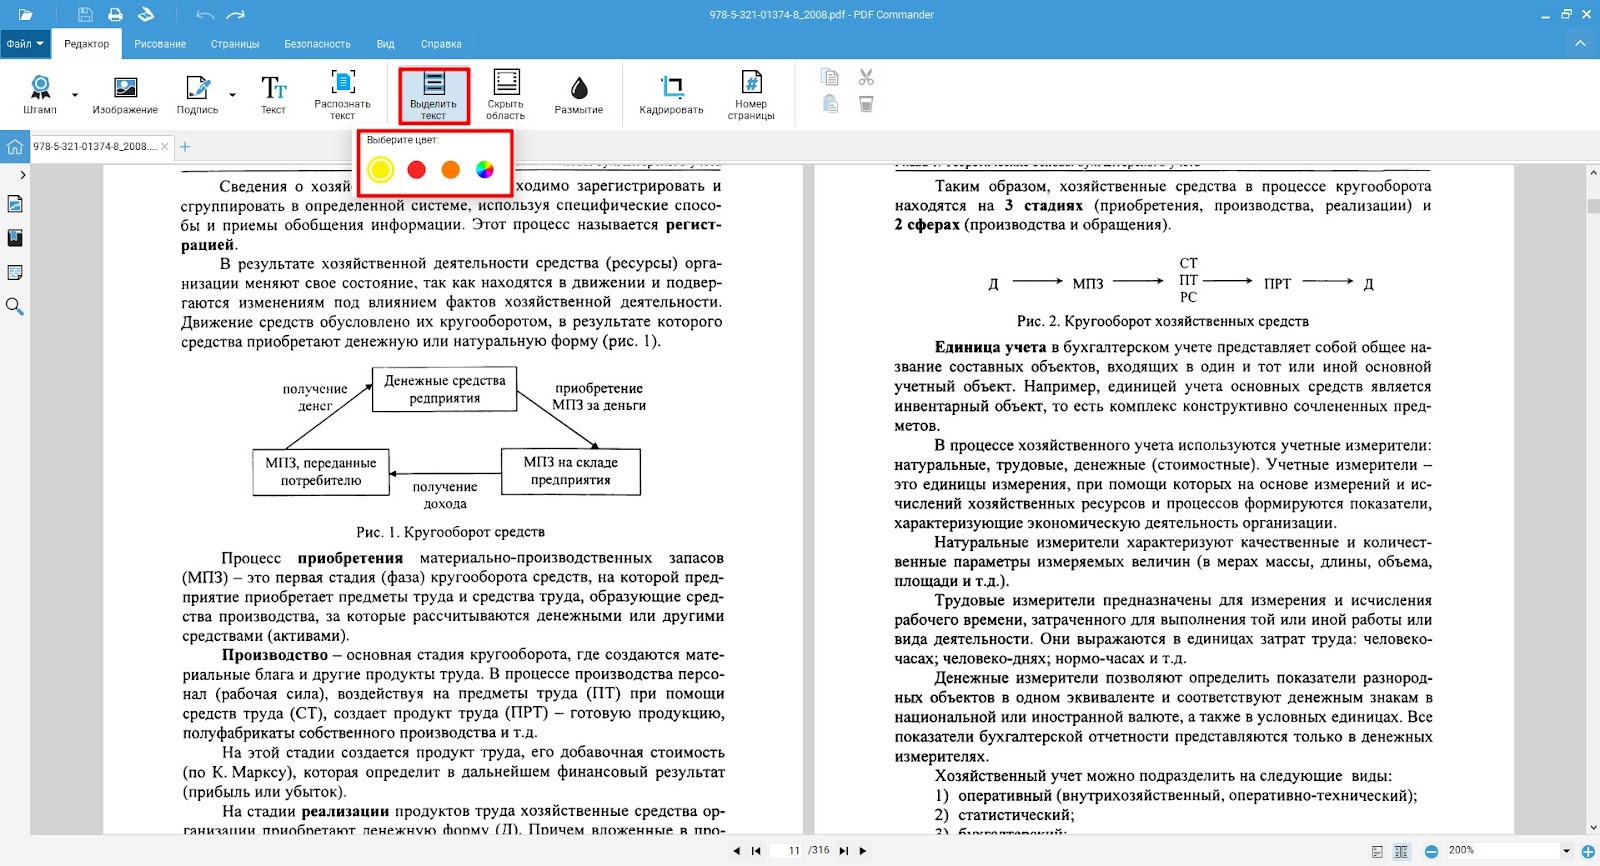Collapse the ribbon with chevron up
1600x866 pixels.
point(1580,44)
